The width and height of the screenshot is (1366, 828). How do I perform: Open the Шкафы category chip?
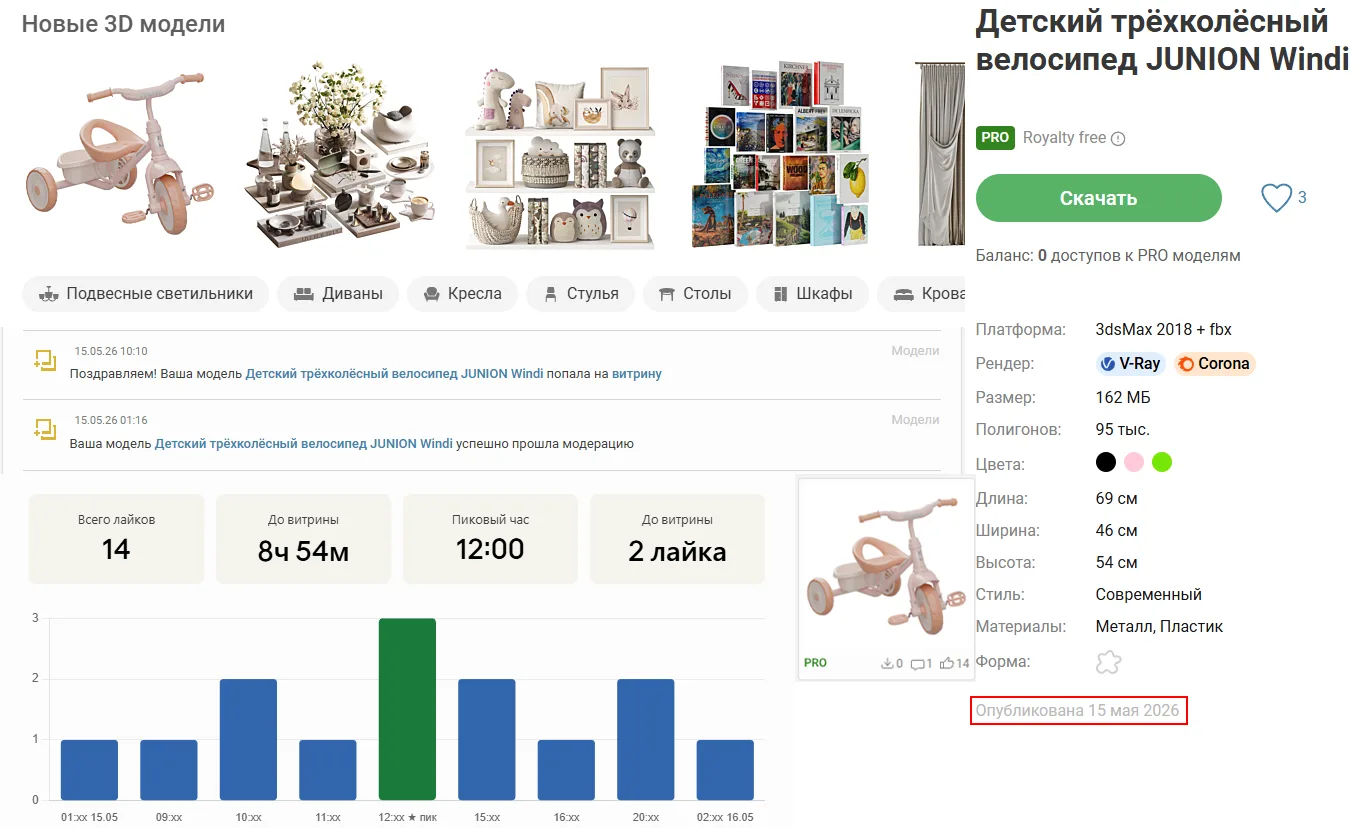(812, 294)
